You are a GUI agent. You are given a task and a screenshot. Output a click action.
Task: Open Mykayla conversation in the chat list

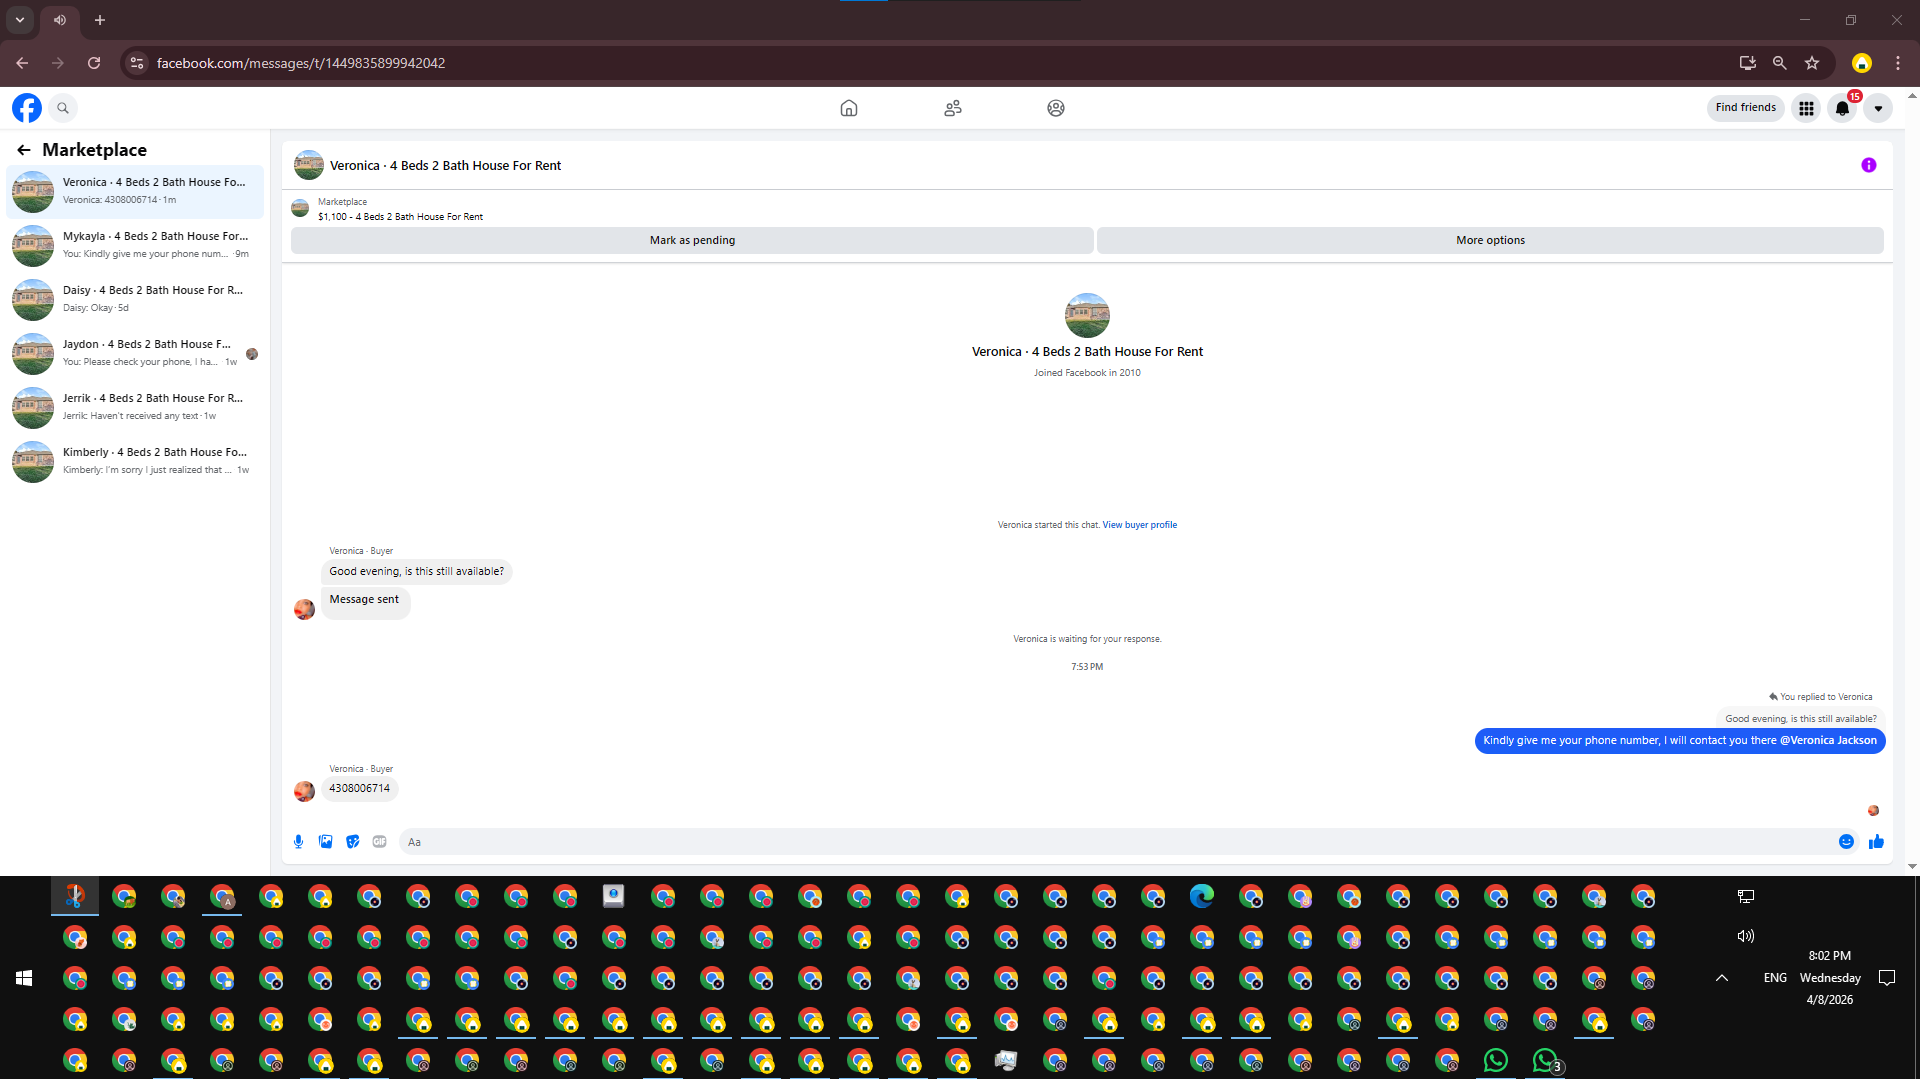135,245
